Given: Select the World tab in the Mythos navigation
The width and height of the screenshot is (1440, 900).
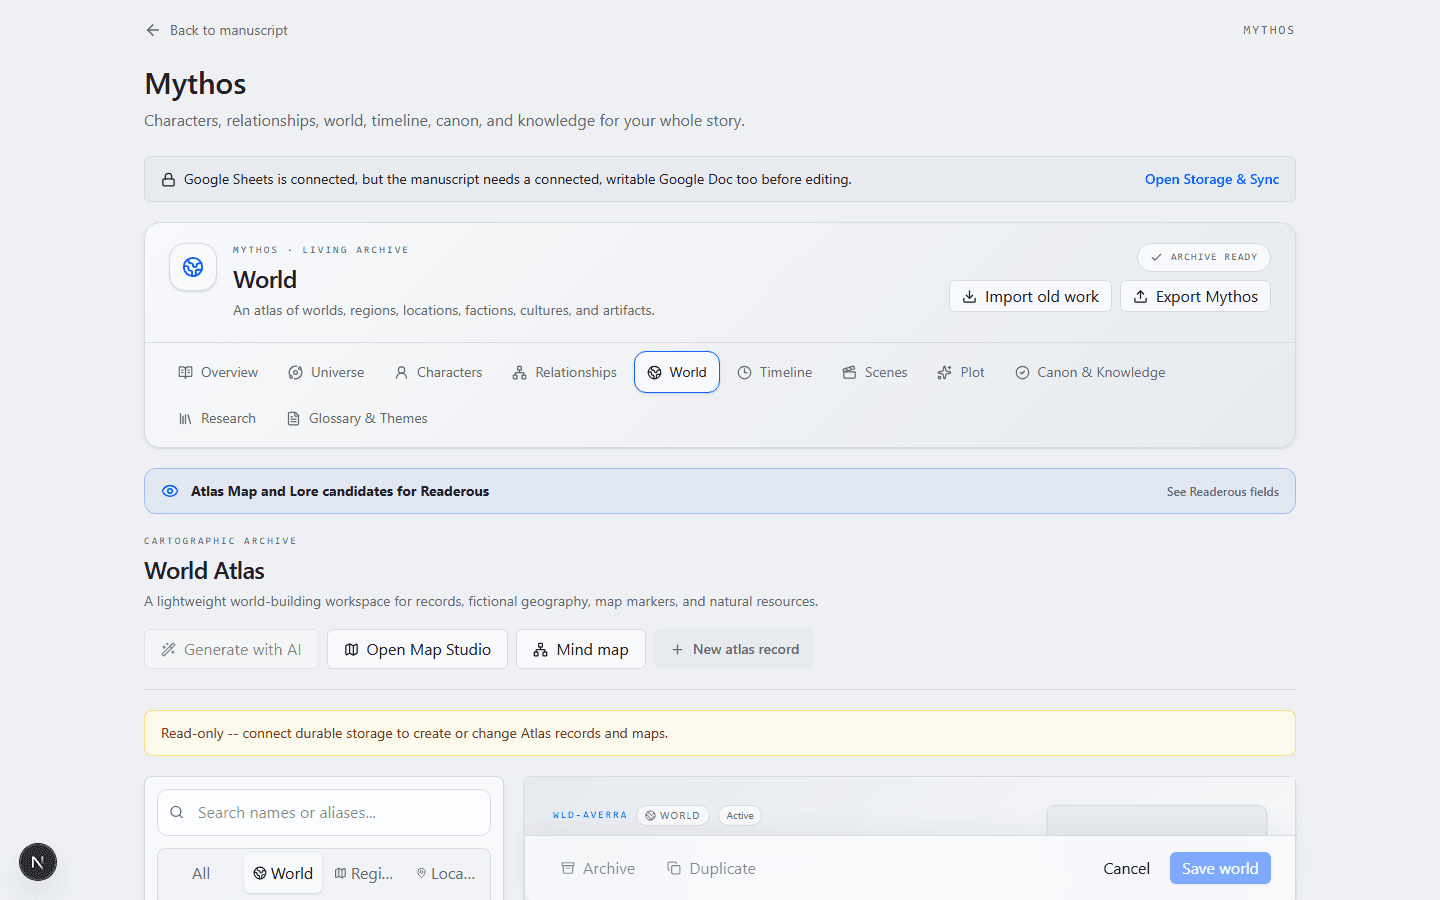Looking at the screenshot, I should click(677, 372).
